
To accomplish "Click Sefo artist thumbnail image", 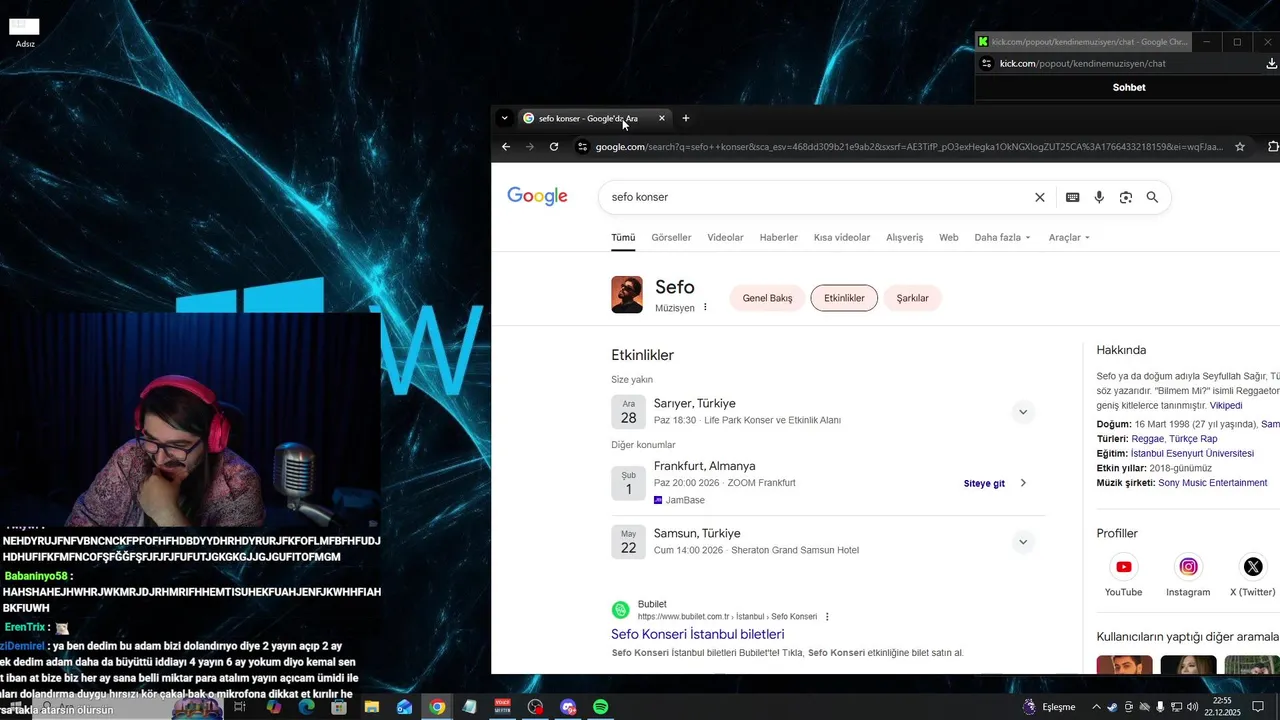I will [627, 295].
